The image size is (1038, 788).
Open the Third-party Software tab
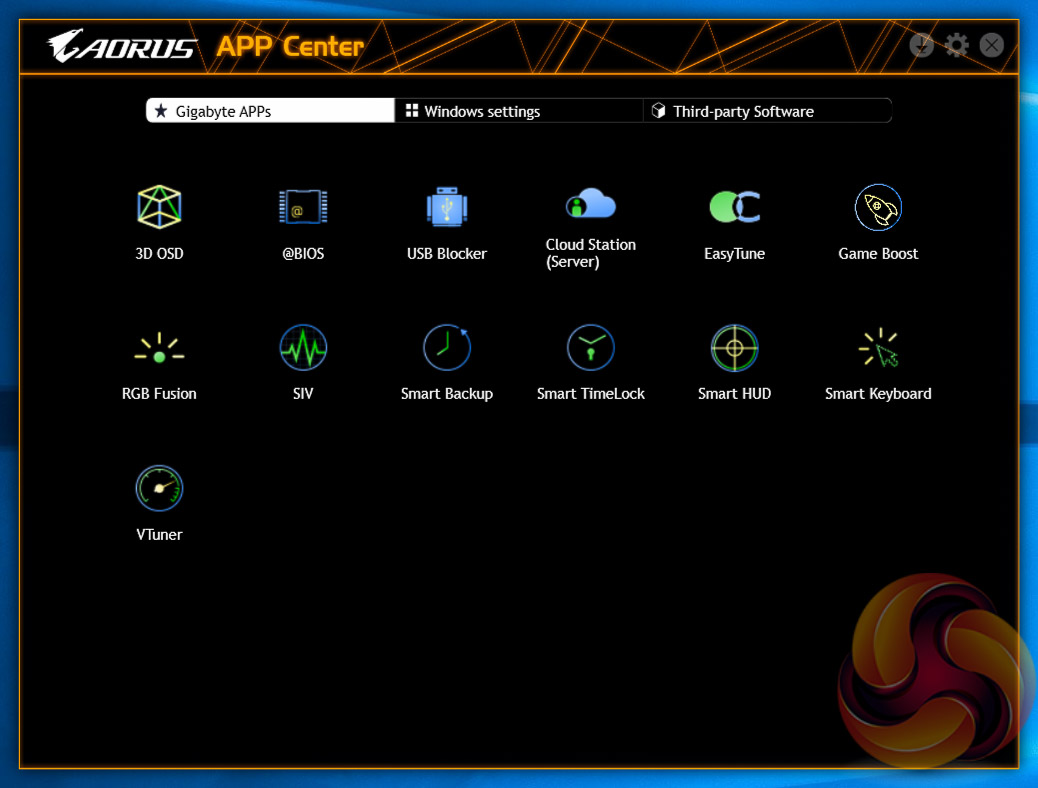[766, 111]
